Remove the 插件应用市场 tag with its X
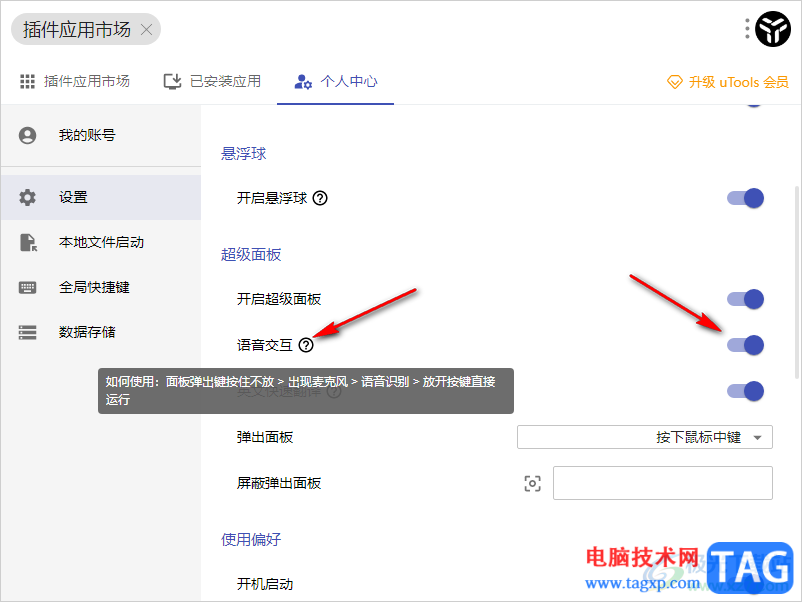The width and height of the screenshot is (802, 602). pyautogui.click(x=146, y=30)
